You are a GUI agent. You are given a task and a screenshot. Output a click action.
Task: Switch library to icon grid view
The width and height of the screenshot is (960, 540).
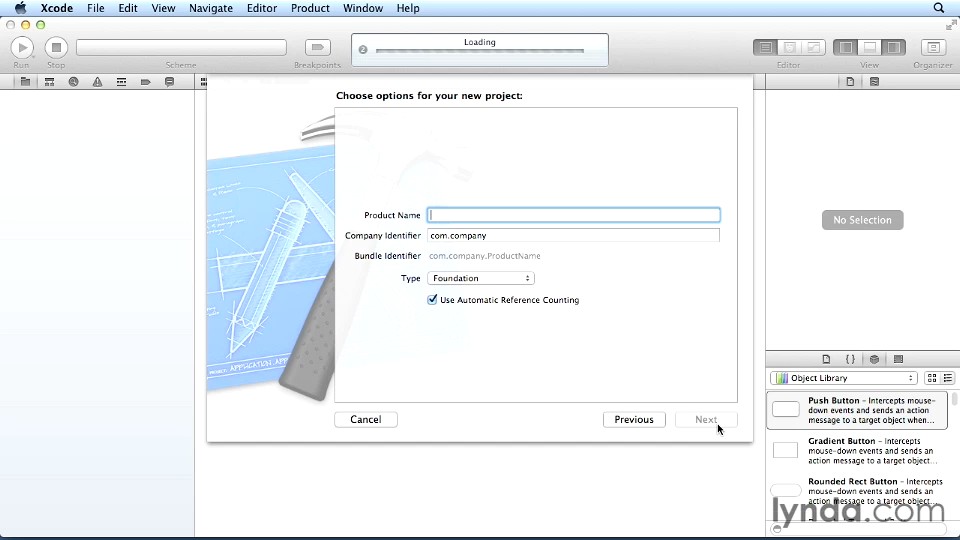932,378
